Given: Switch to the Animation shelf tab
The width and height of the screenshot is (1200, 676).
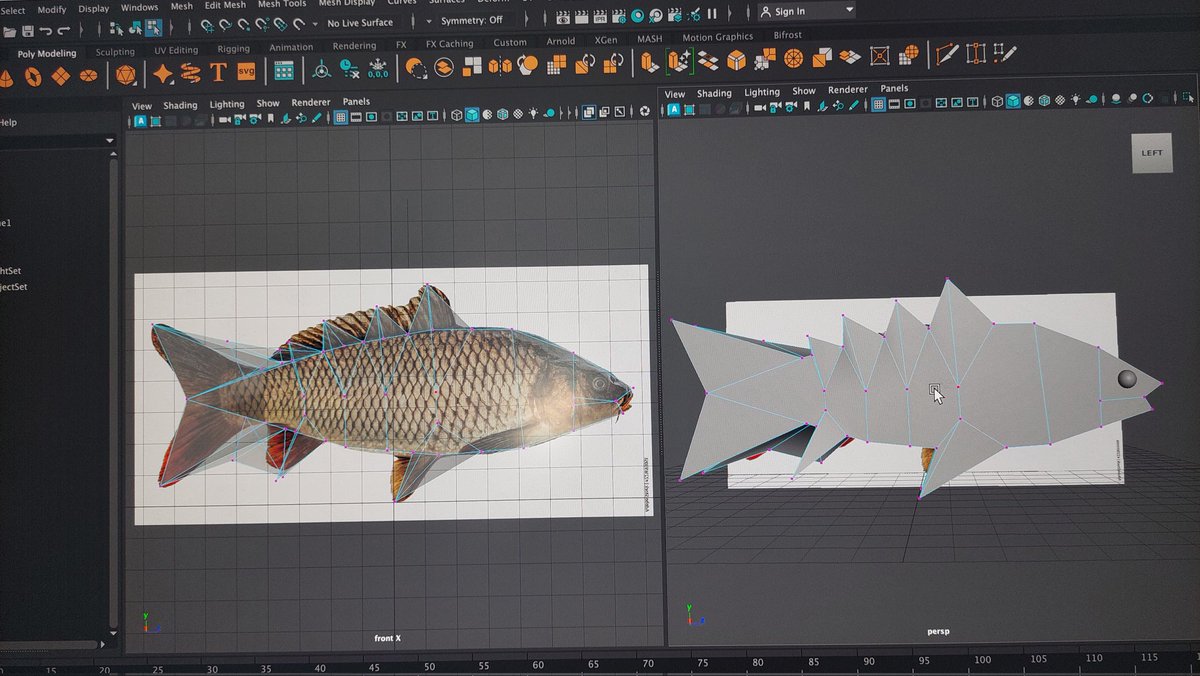Looking at the screenshot, I should [x=291, y=47].
